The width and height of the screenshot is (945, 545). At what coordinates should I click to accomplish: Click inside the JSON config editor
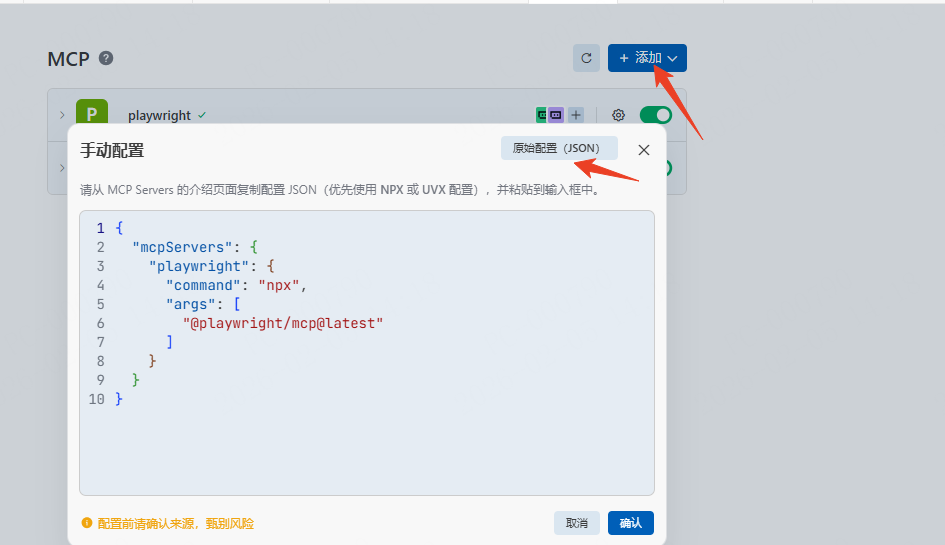click(x=366, y=353)
